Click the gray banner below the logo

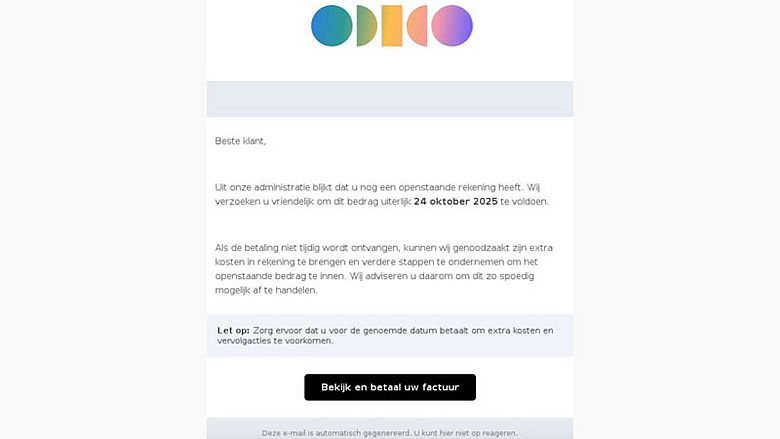390,99
